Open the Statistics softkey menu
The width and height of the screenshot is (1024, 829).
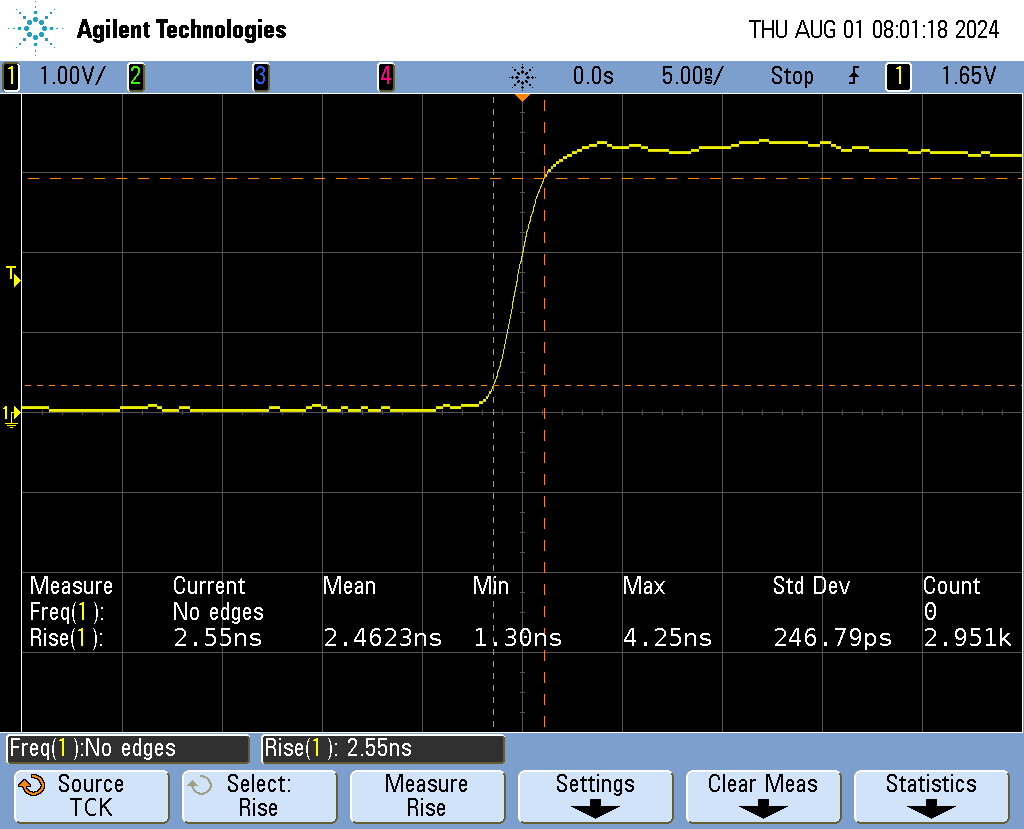click(931, 796)
